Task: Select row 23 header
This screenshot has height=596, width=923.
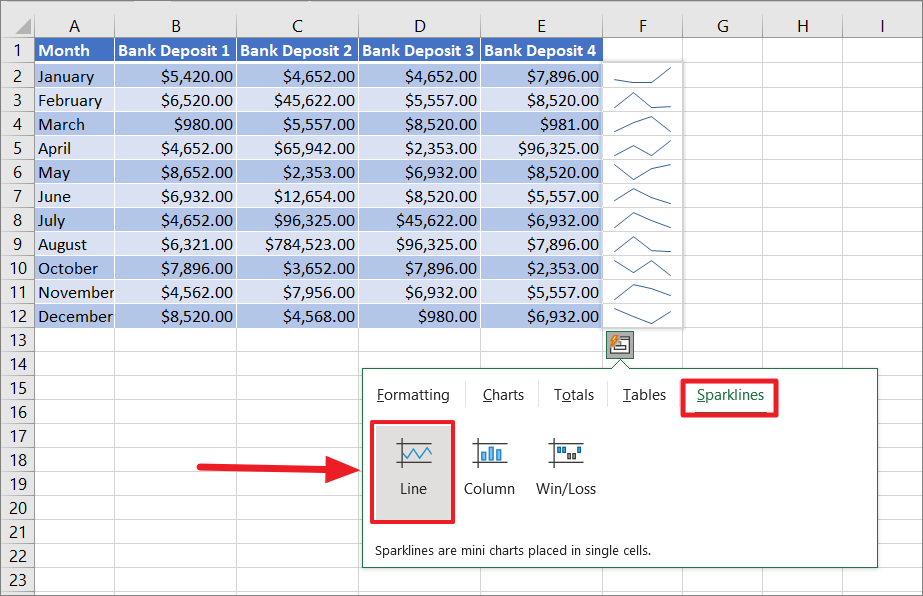Action: [18, 580]
